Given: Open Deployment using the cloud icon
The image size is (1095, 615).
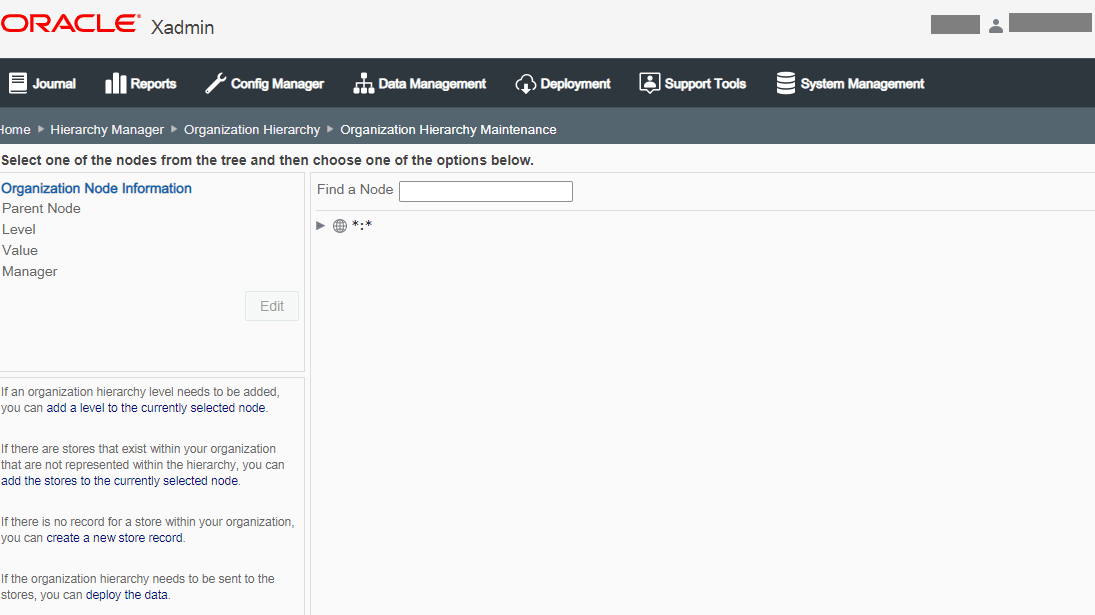Looking at the screenshot, I should 525,83.
